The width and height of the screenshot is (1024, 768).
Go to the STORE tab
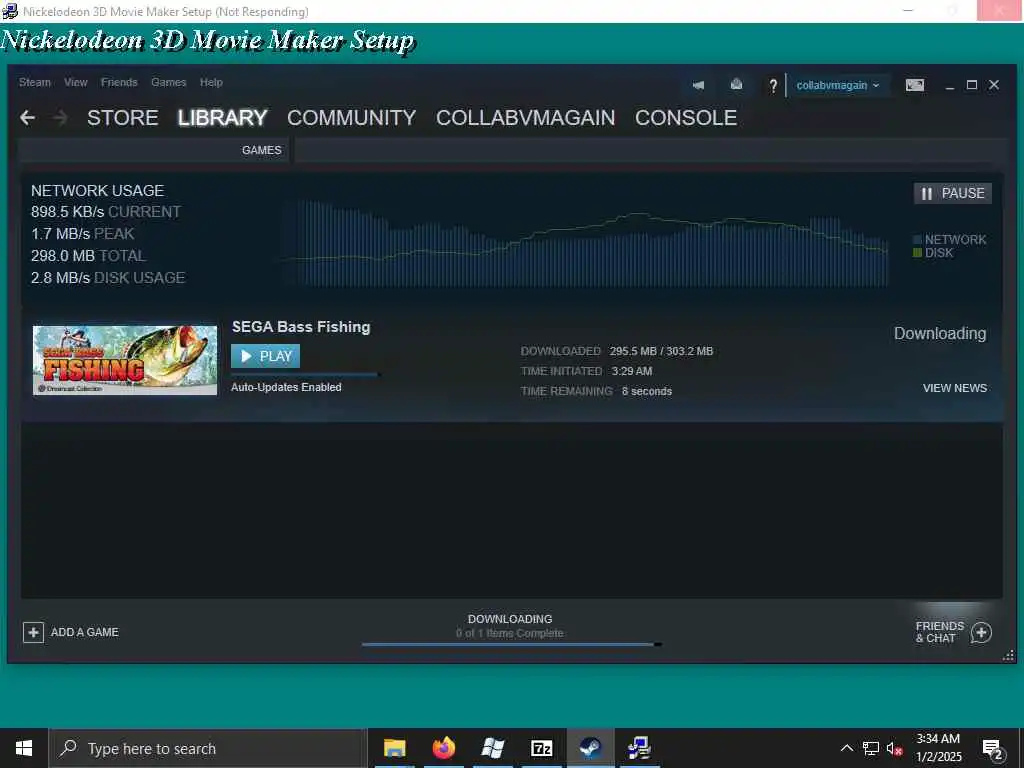[x=123, y=118]
